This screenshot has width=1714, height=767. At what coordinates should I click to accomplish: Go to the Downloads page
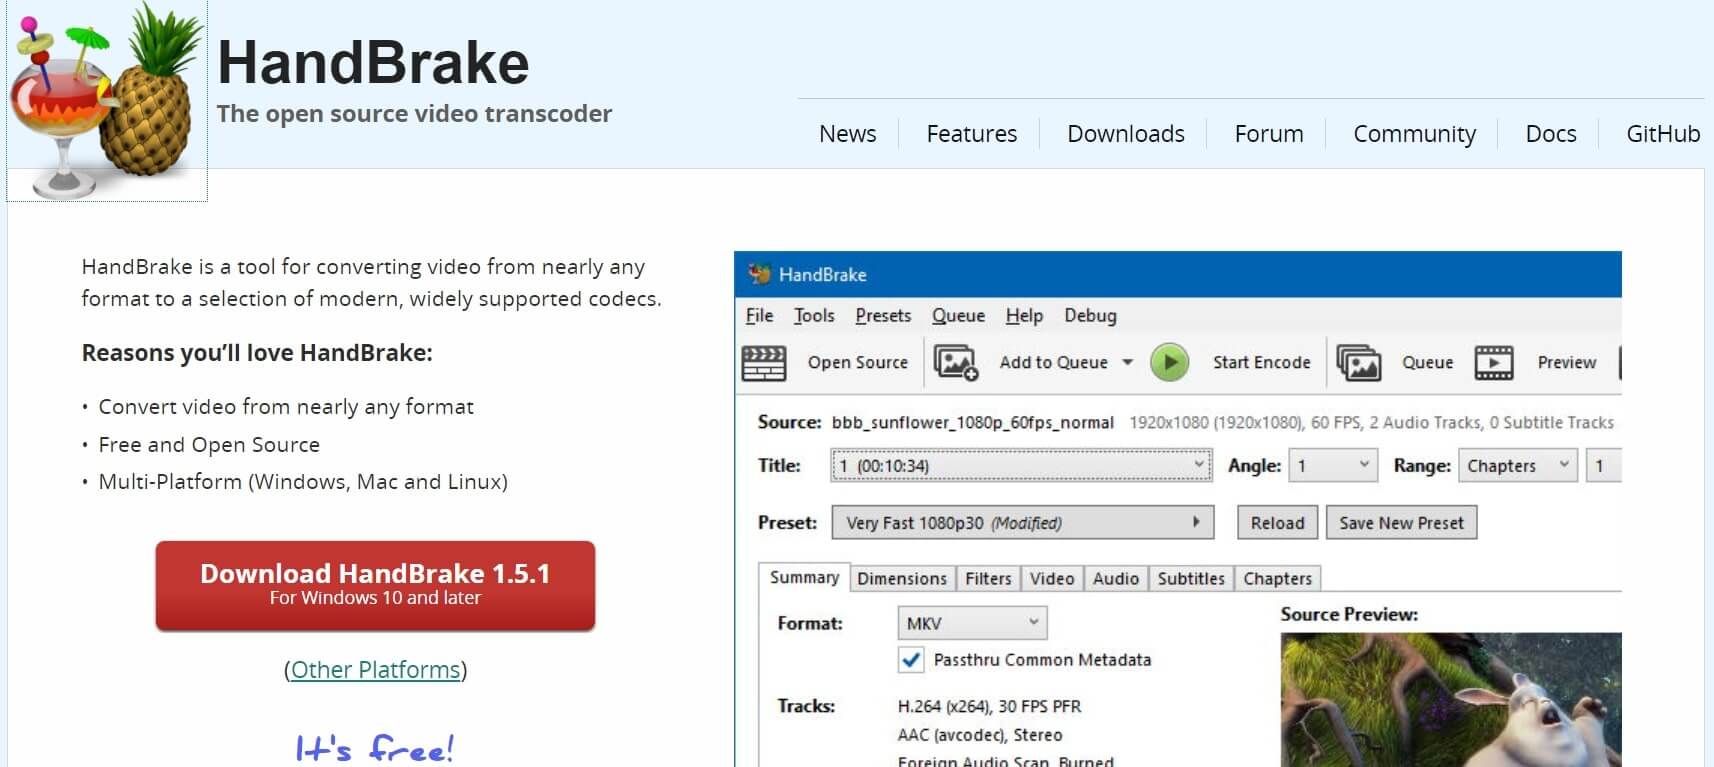pyautogui.click(x=1125, y=134)
